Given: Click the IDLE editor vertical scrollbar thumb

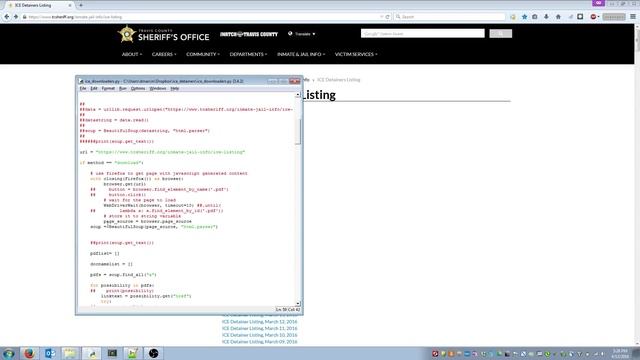Looking at the screenshot, I should tap(298, 131).
